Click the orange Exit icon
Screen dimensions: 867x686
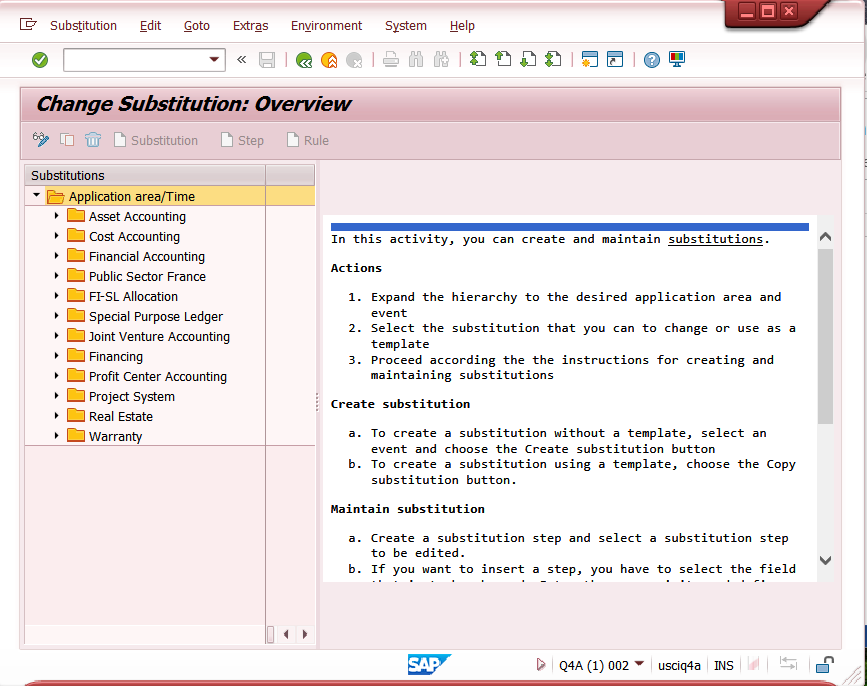click(329, 60)
